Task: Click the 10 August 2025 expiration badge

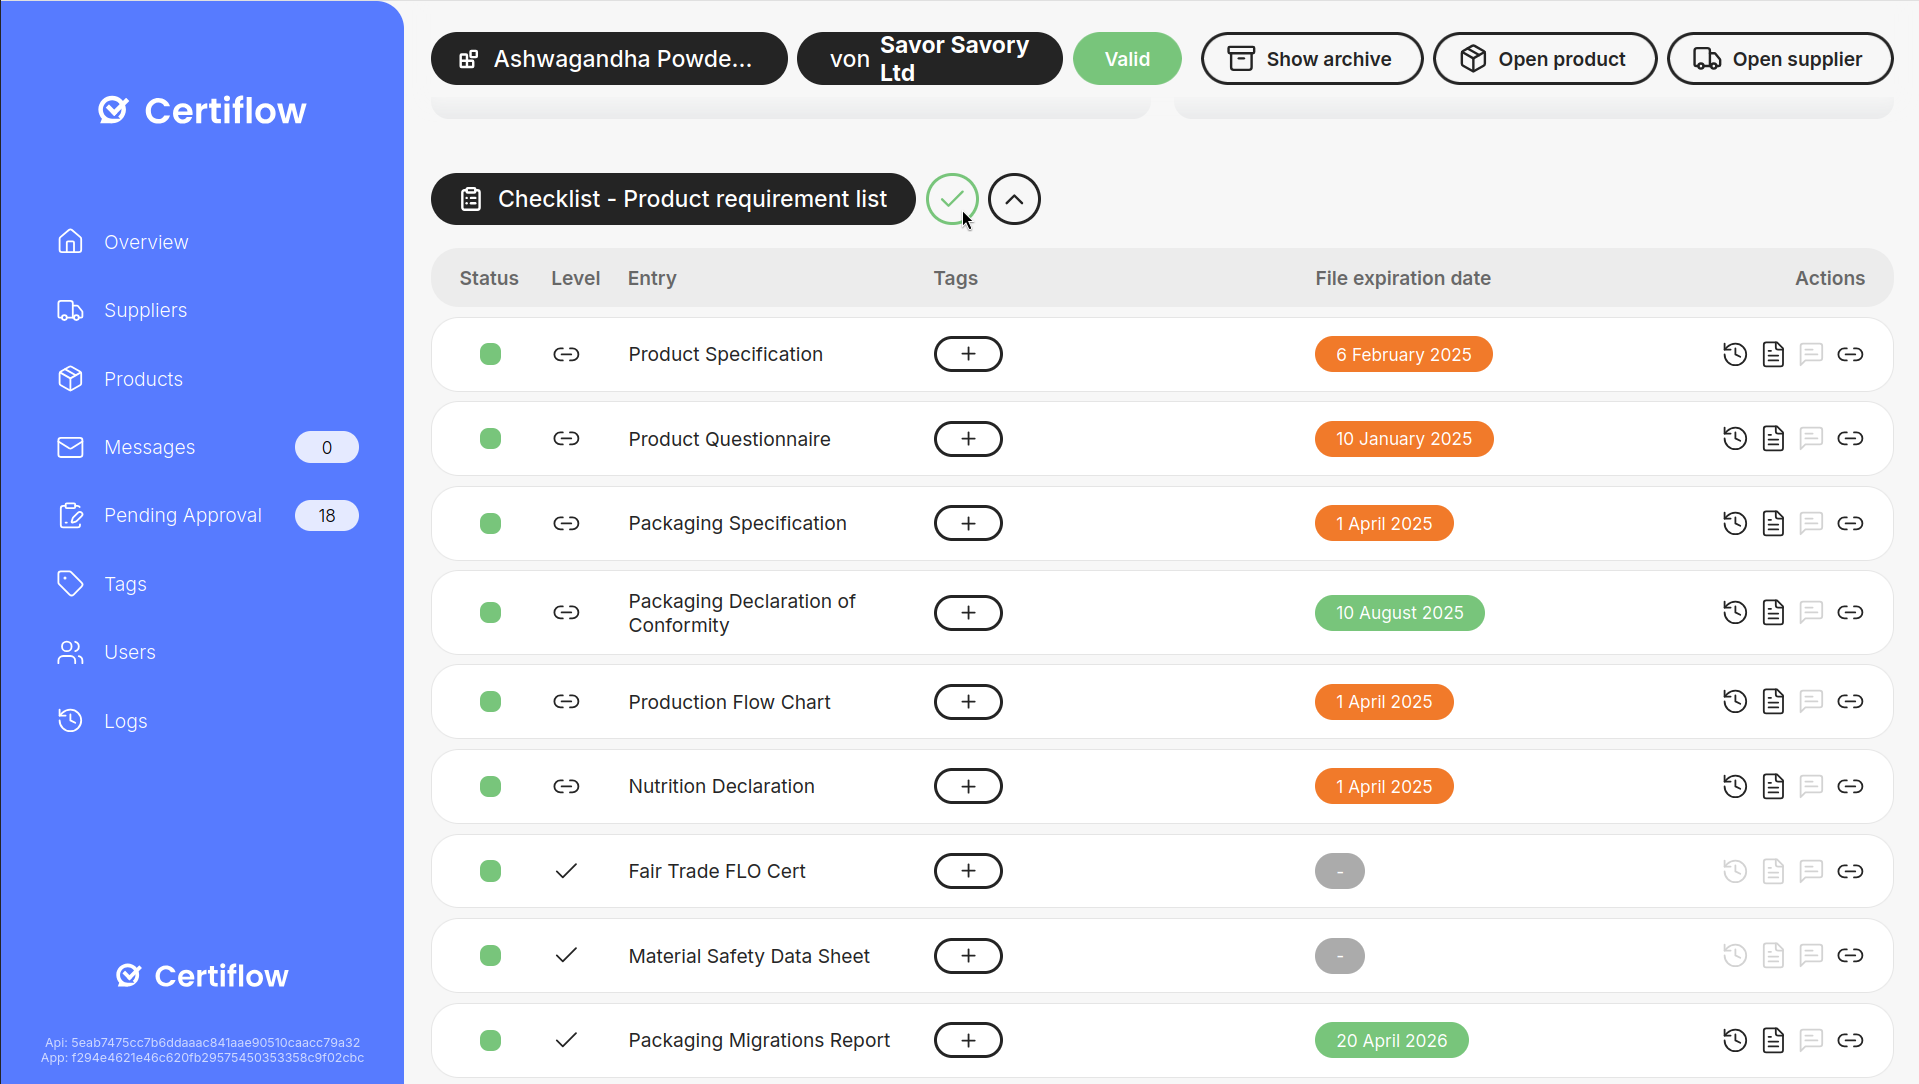Action: coord(1398,613)
